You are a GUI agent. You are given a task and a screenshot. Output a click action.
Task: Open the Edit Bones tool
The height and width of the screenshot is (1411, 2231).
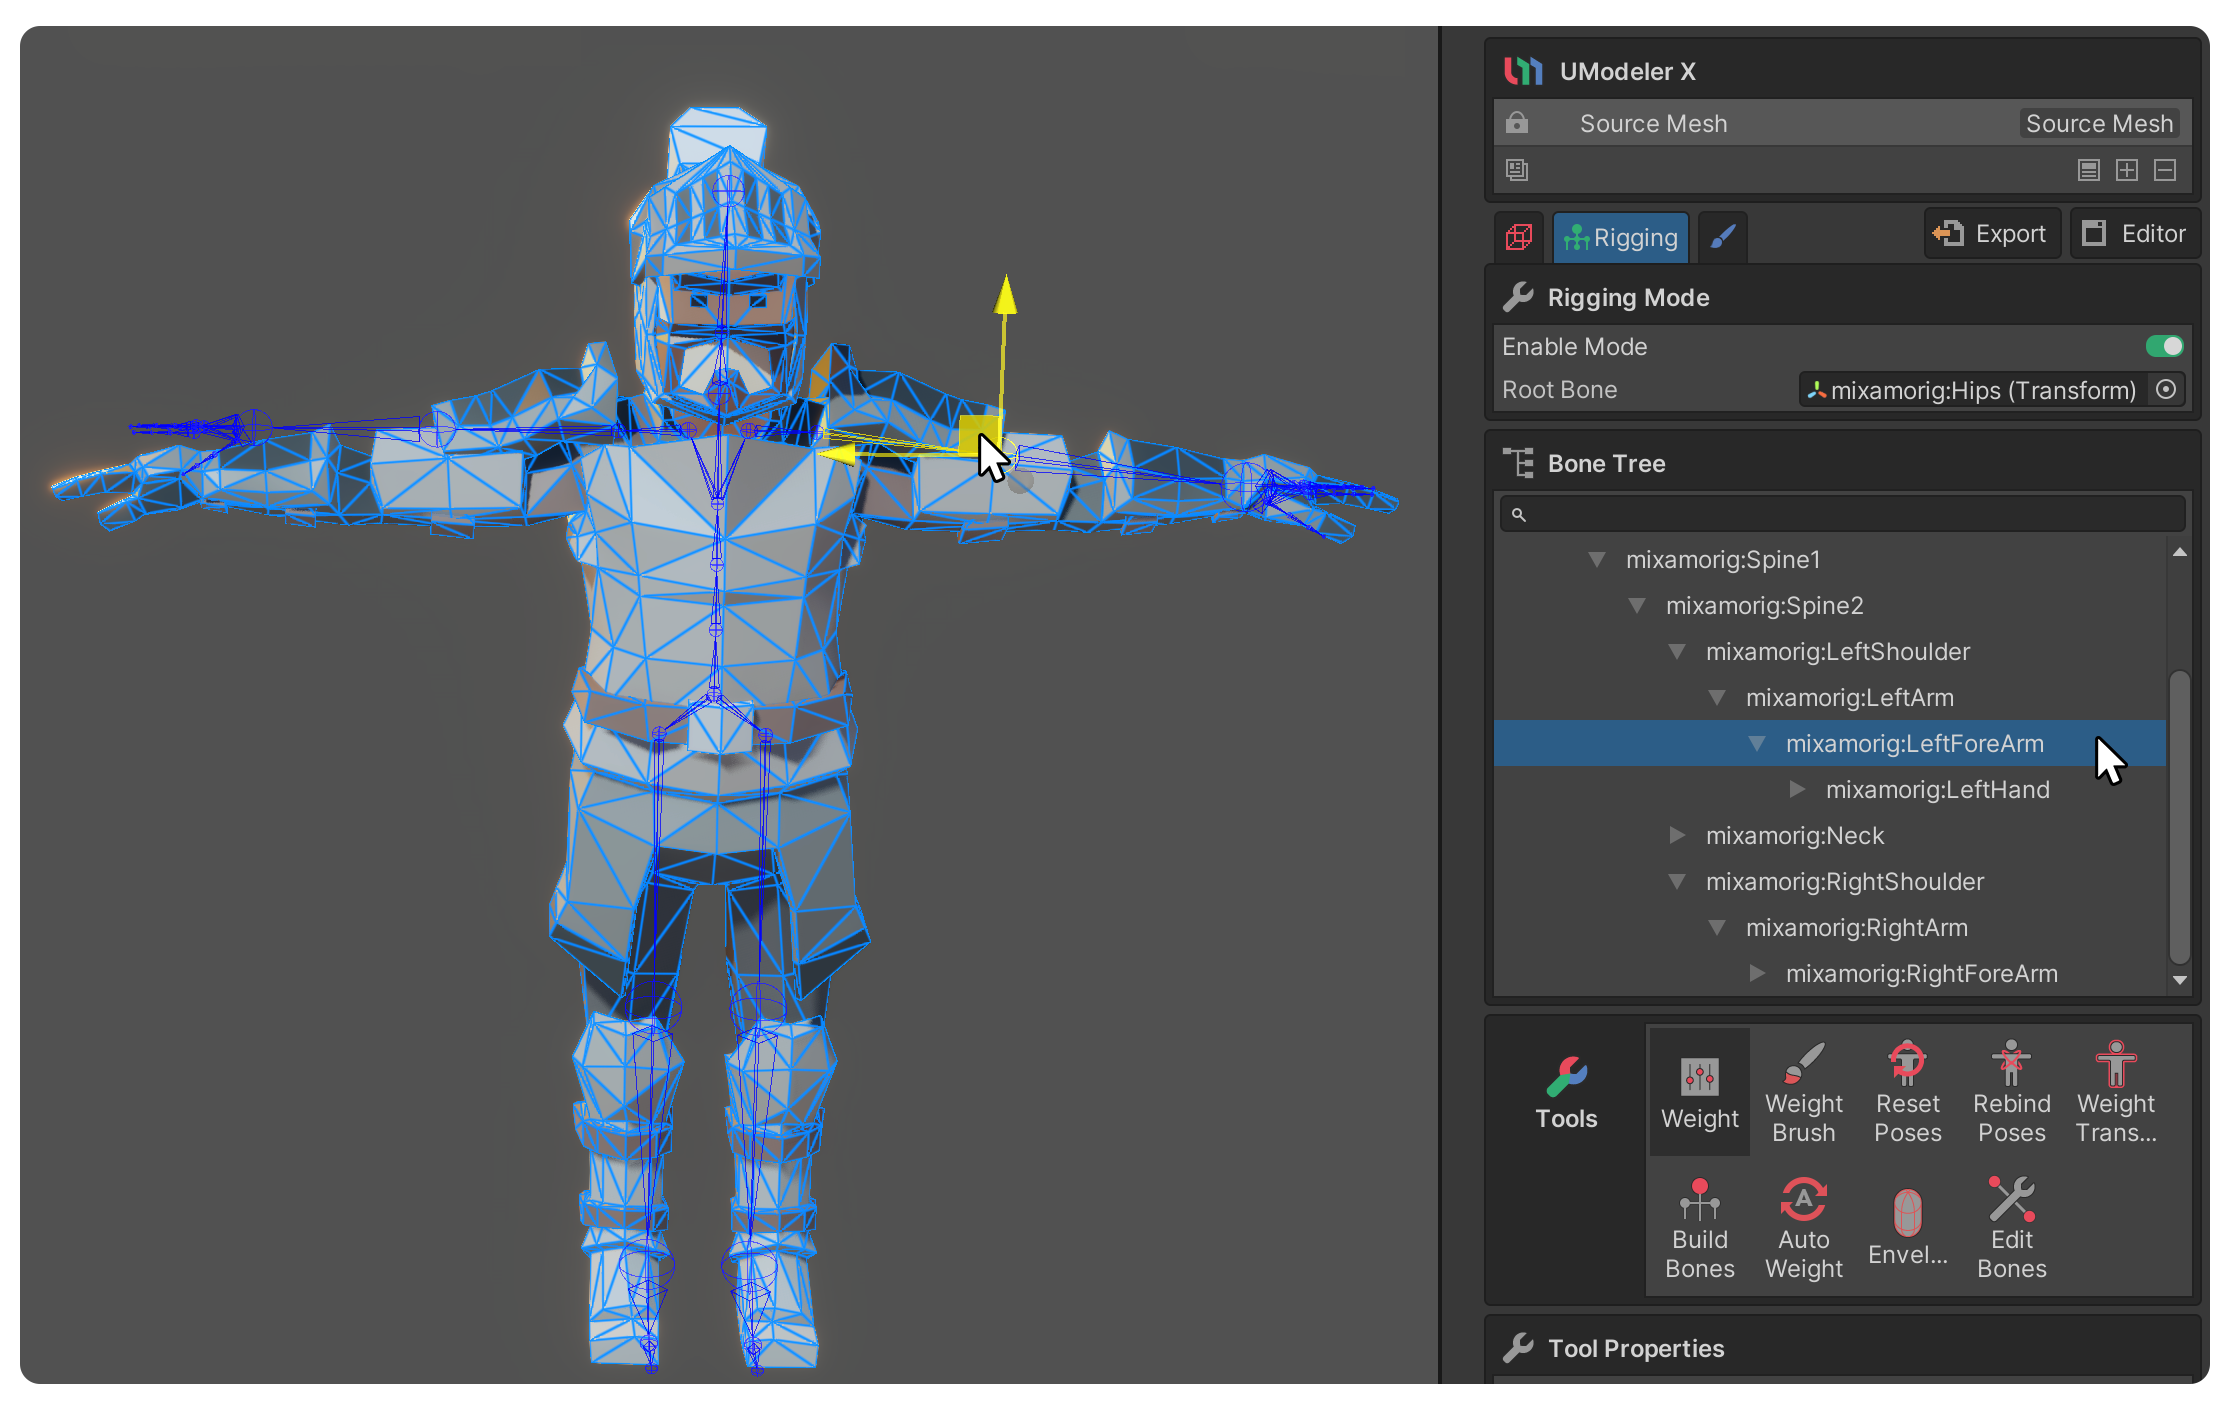tap(2011, 1228)
